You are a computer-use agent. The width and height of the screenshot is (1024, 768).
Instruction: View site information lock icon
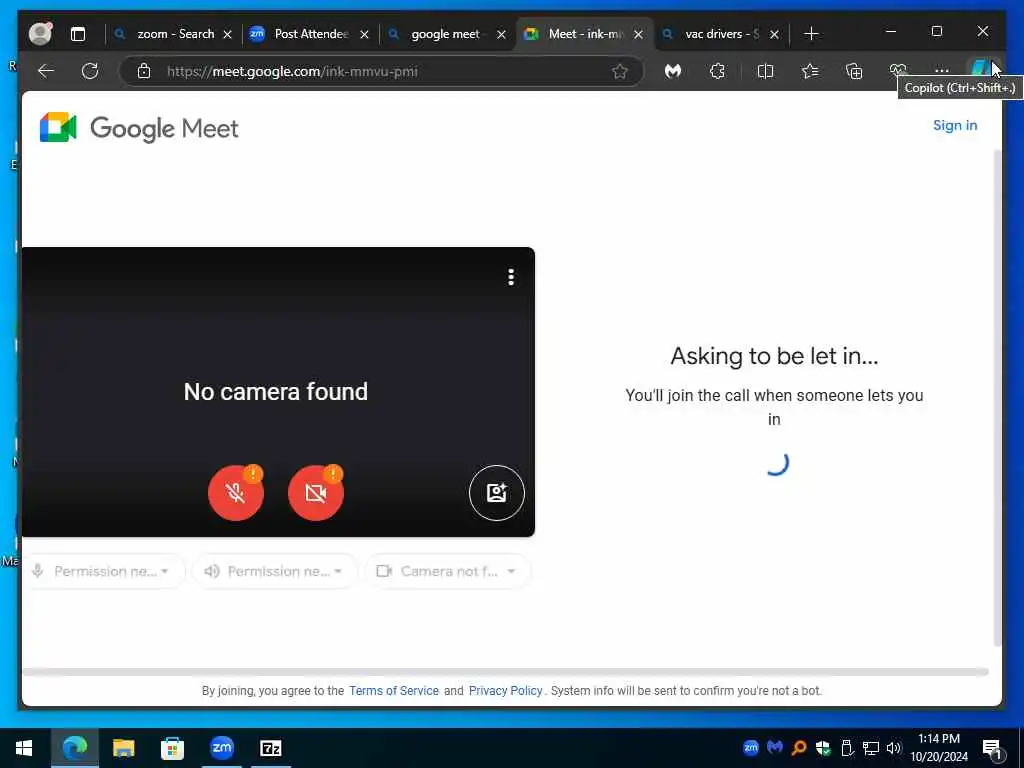(144, 71)
